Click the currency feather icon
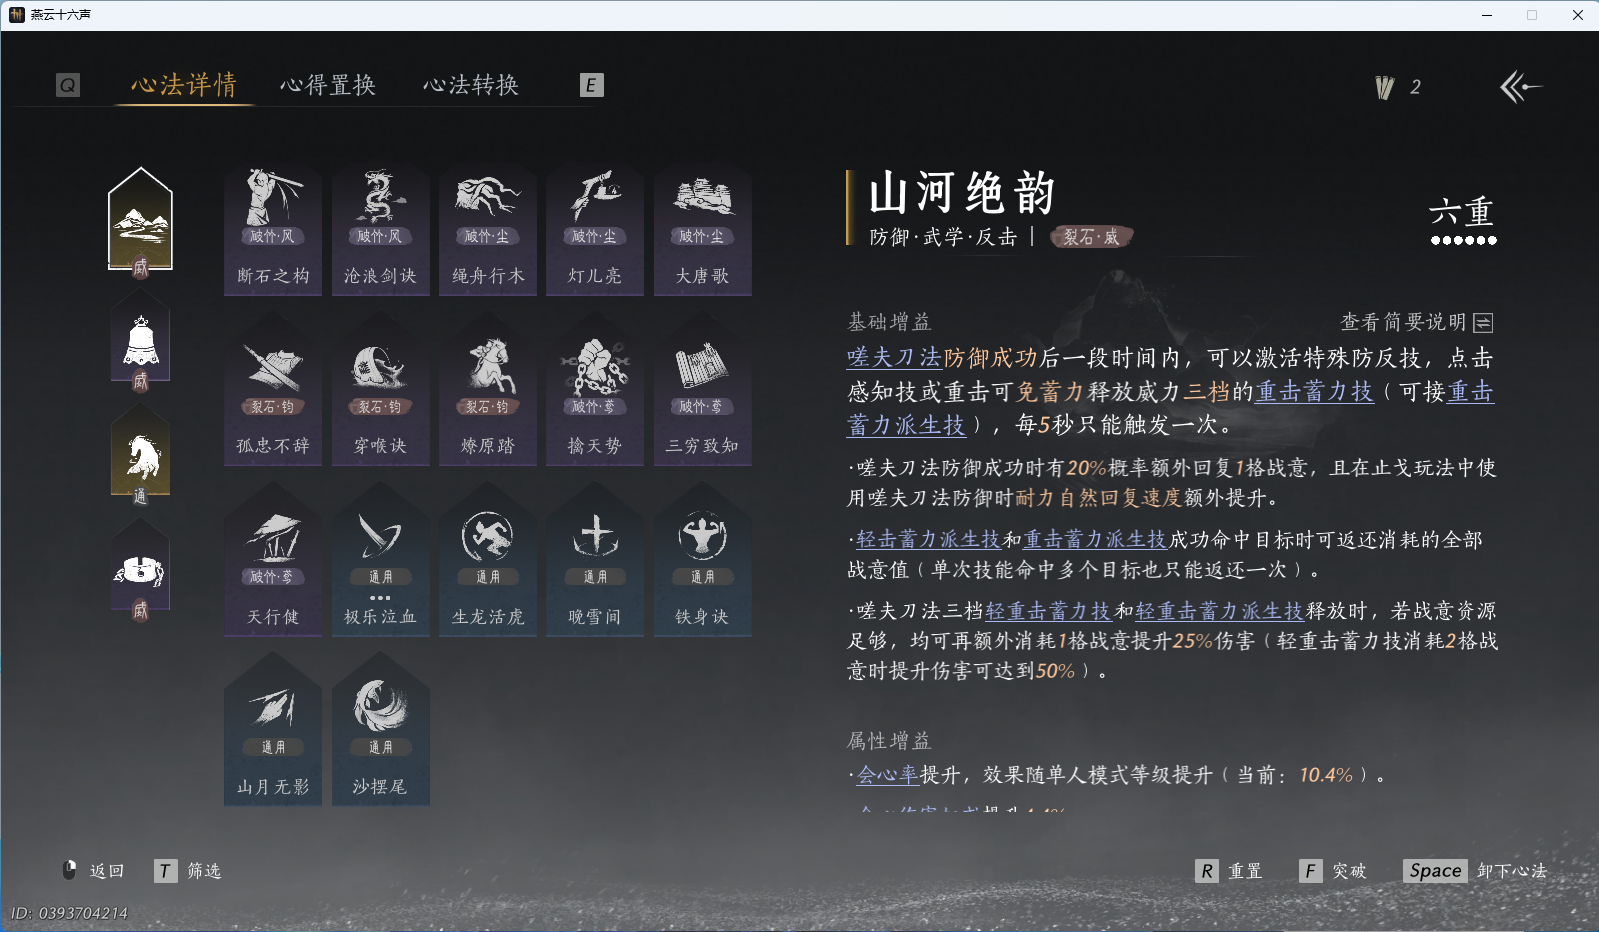1599x932 pixels. (1385, 88)
